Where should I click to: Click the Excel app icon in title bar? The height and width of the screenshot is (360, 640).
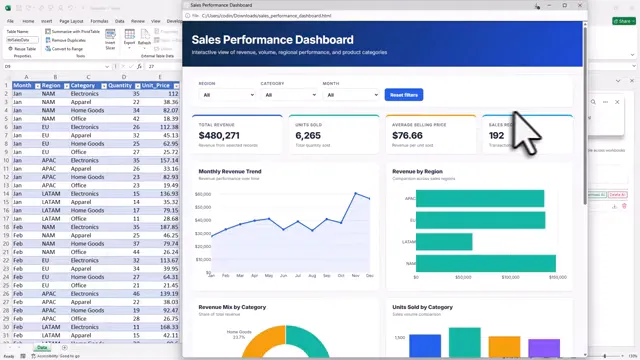(8, 8)
